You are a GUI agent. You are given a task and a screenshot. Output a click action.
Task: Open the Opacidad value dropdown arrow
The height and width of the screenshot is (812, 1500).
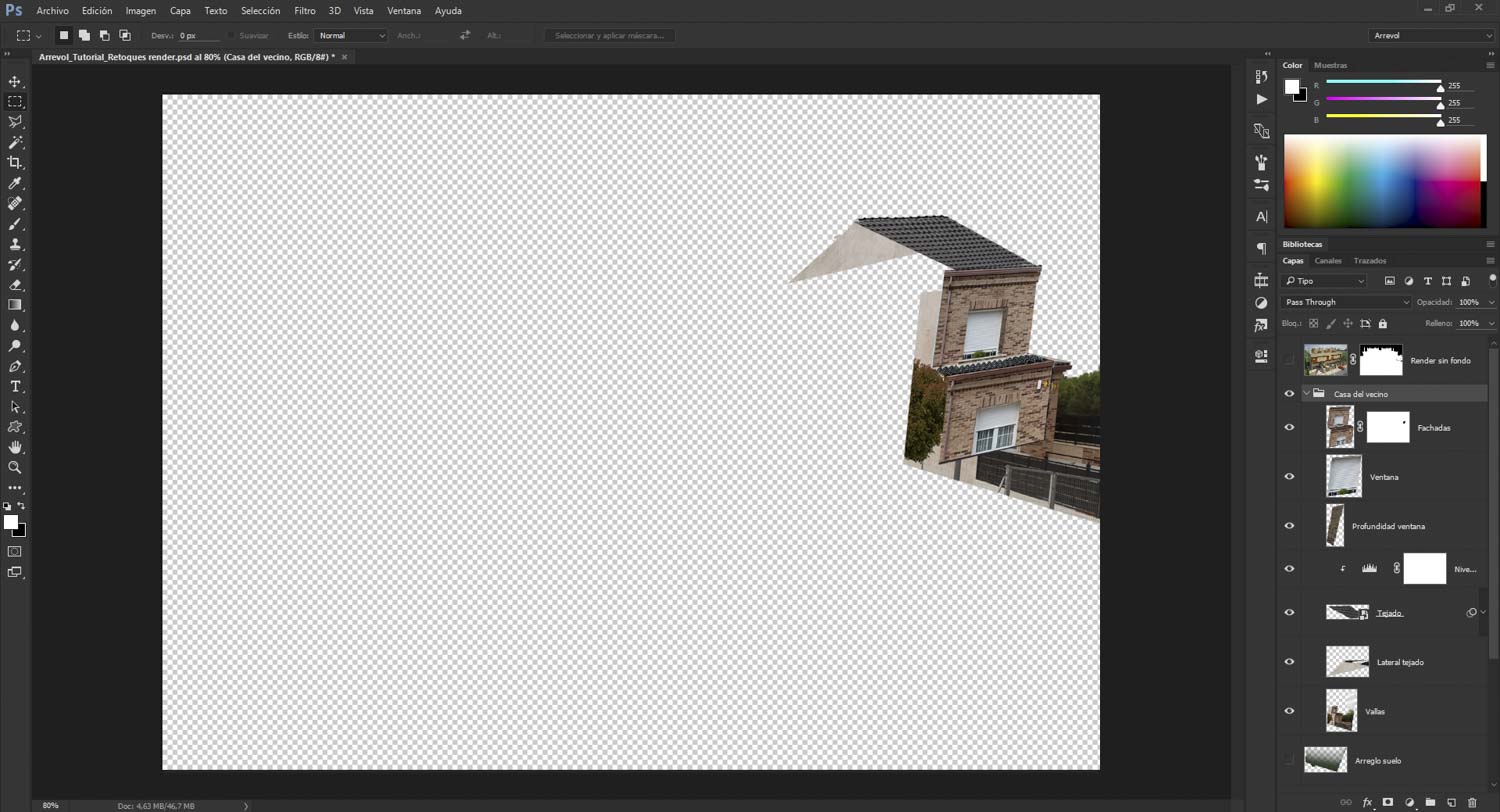tap(1492, 302)
